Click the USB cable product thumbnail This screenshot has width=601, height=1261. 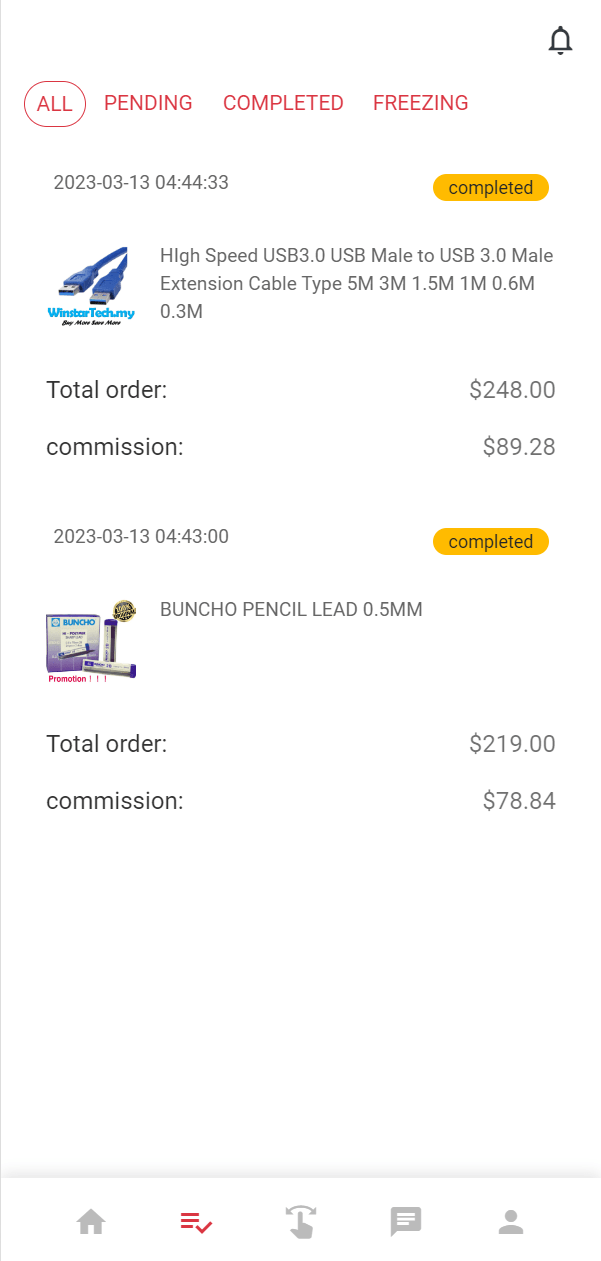click(91, 287)
